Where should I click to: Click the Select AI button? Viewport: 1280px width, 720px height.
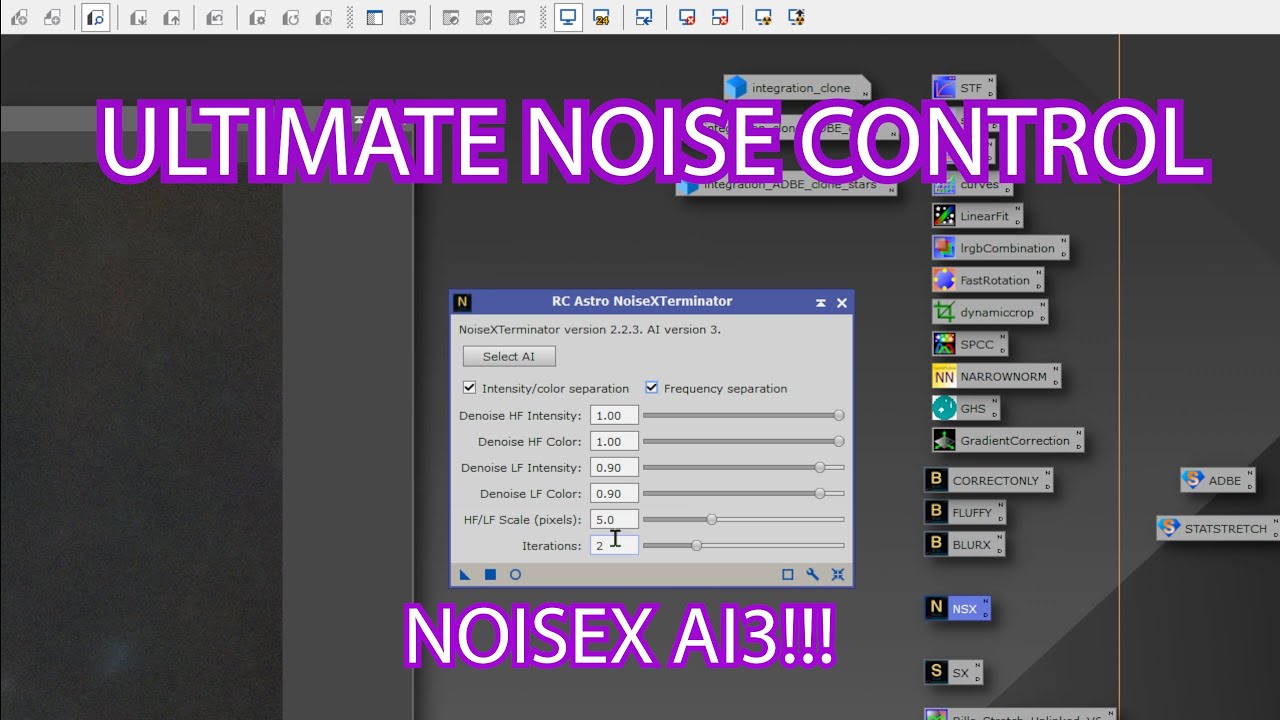click(x=509, y=356)
